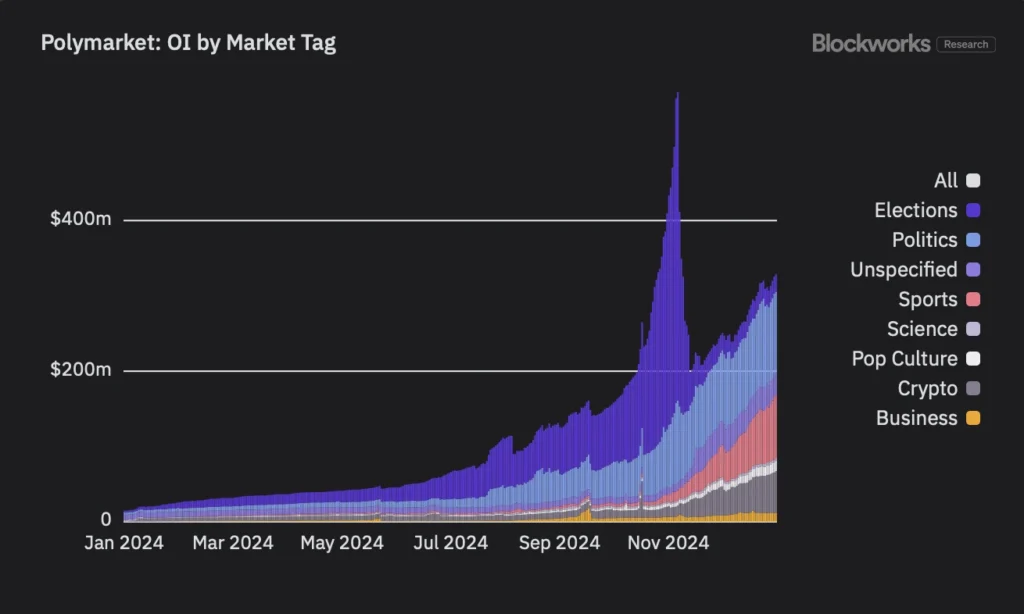Click the $200m y-axis label
This screenshot has height=614, width=1024.
click(x=81, y=370)
